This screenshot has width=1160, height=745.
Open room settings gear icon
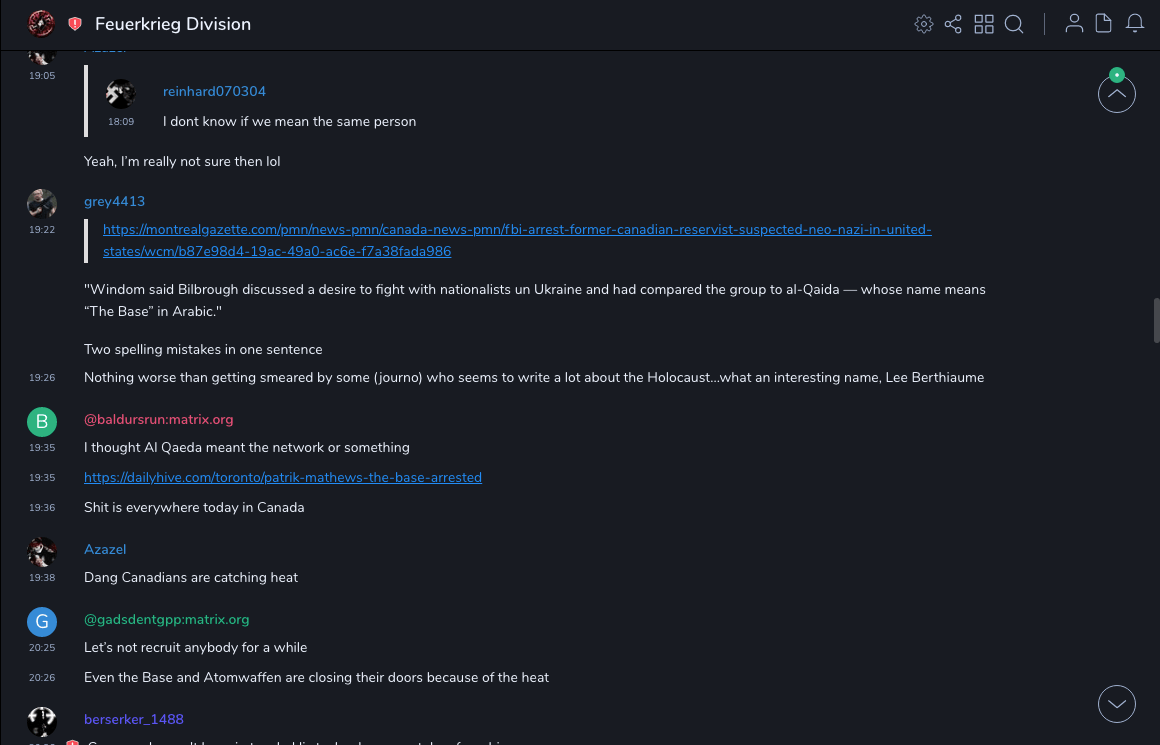pos(923,24)
